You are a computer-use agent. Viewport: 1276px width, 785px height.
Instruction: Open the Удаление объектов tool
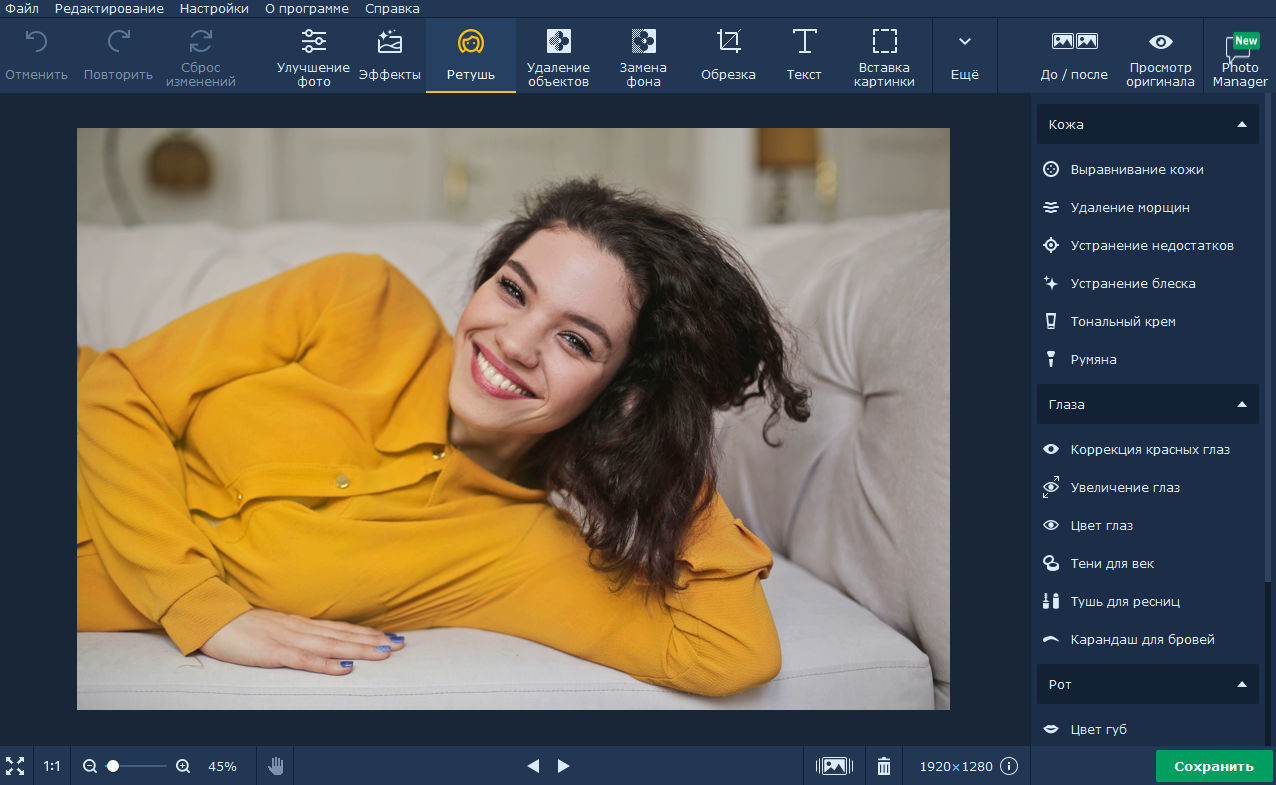(x=558, y=56)
